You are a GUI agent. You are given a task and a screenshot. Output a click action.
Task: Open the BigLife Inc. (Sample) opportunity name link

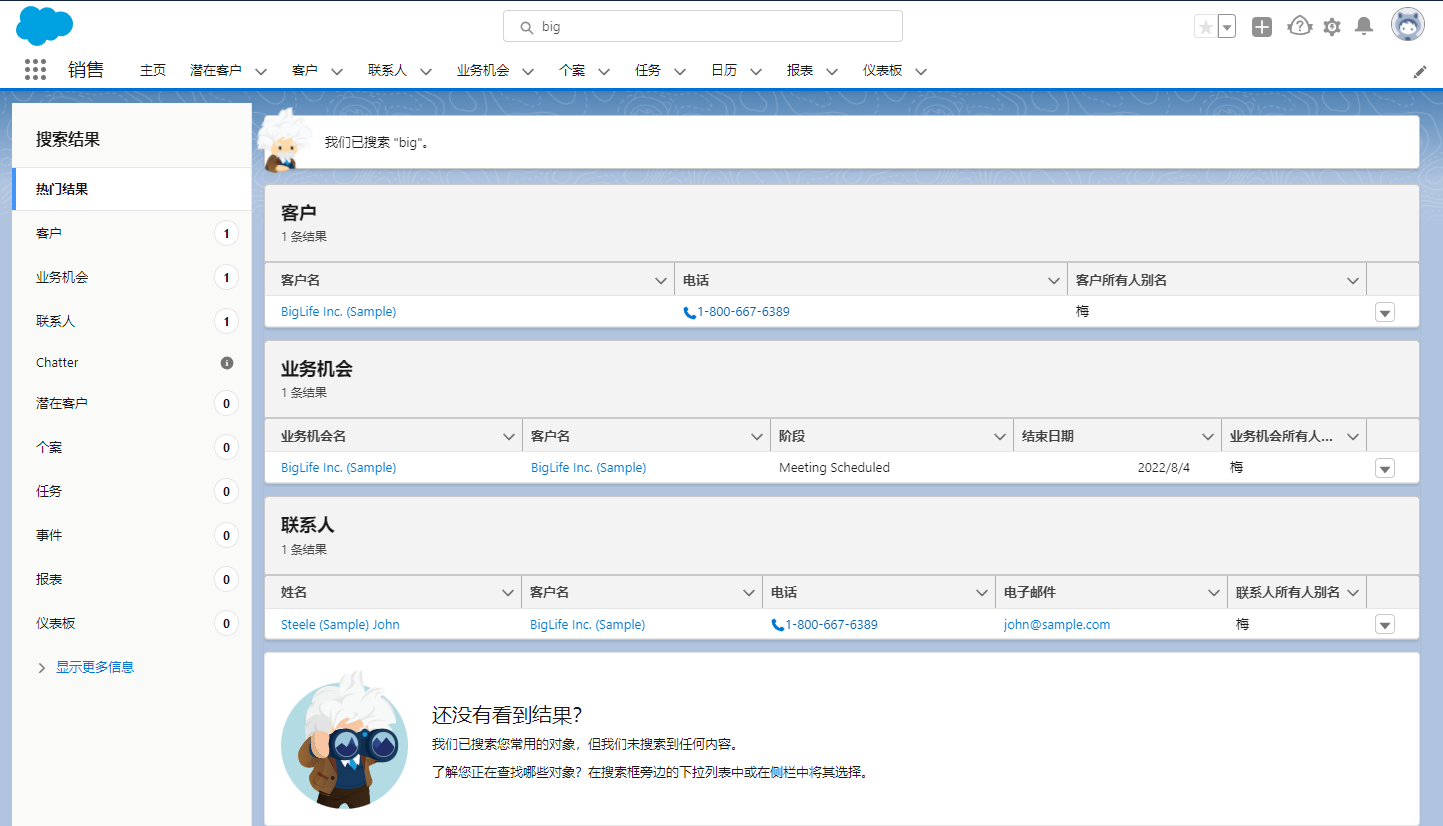[338, 468]
